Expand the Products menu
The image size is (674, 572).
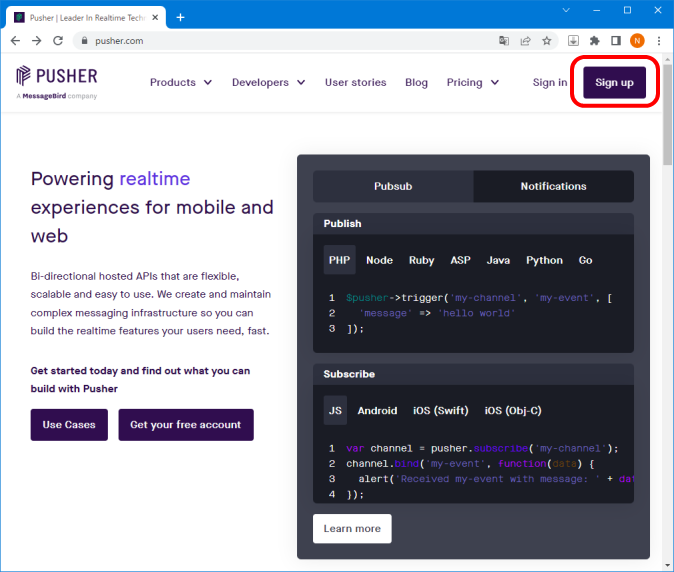[x=181, y=82]
